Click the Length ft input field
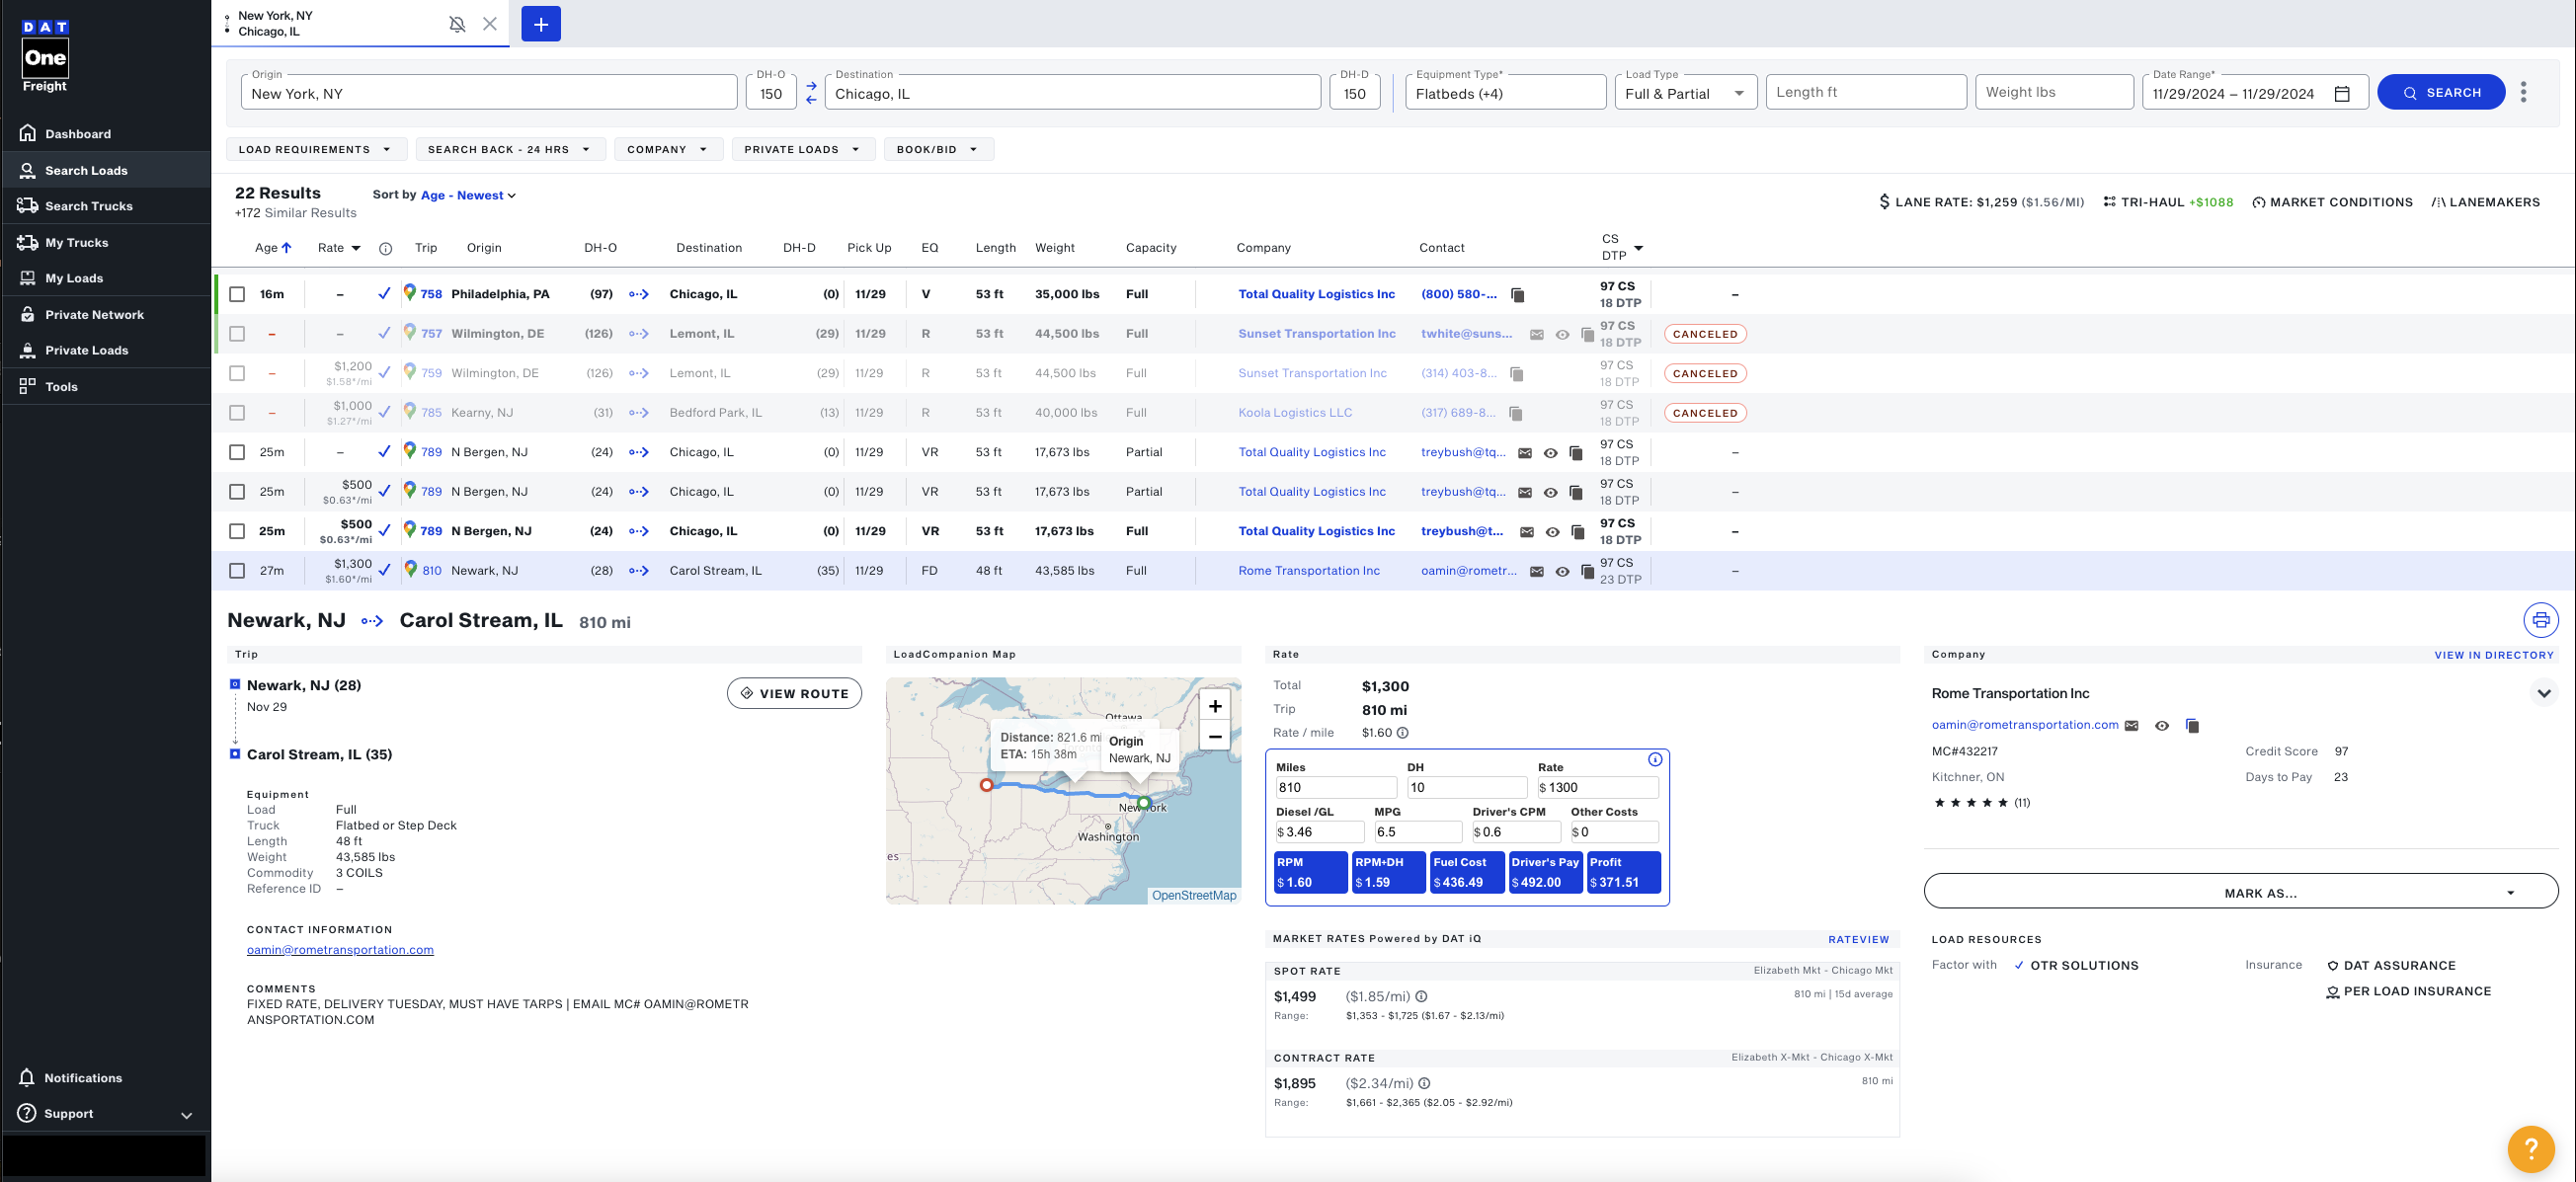 [x=1866, y=92]
